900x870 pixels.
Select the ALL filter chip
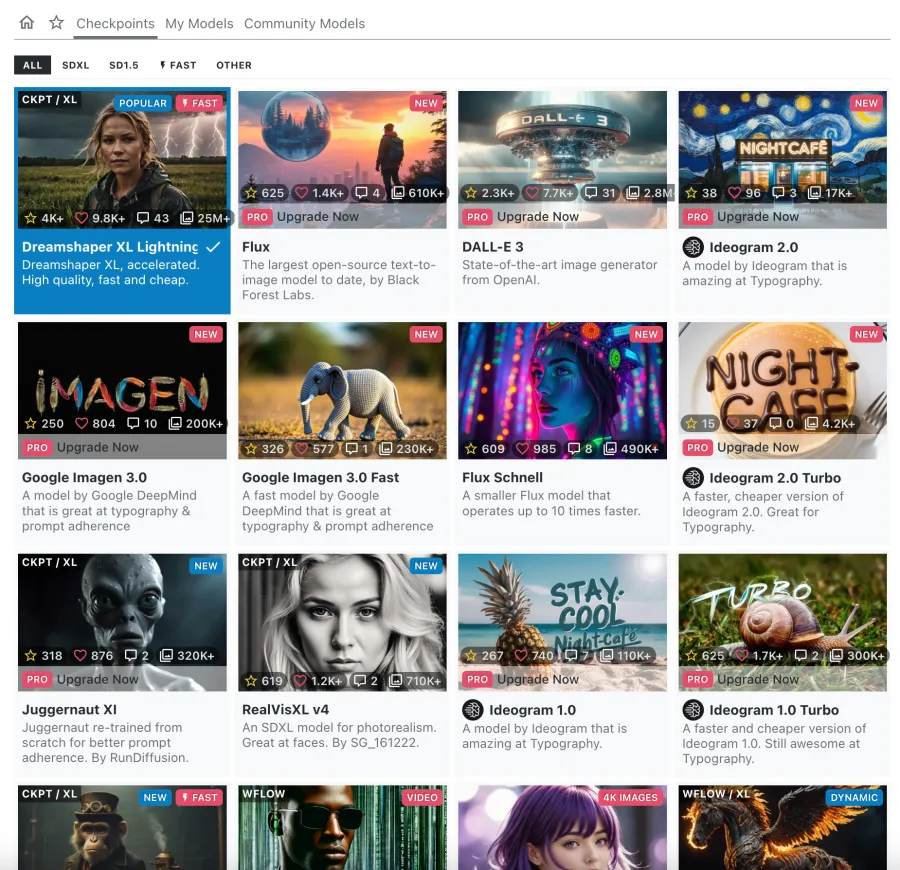pos(33,65)
